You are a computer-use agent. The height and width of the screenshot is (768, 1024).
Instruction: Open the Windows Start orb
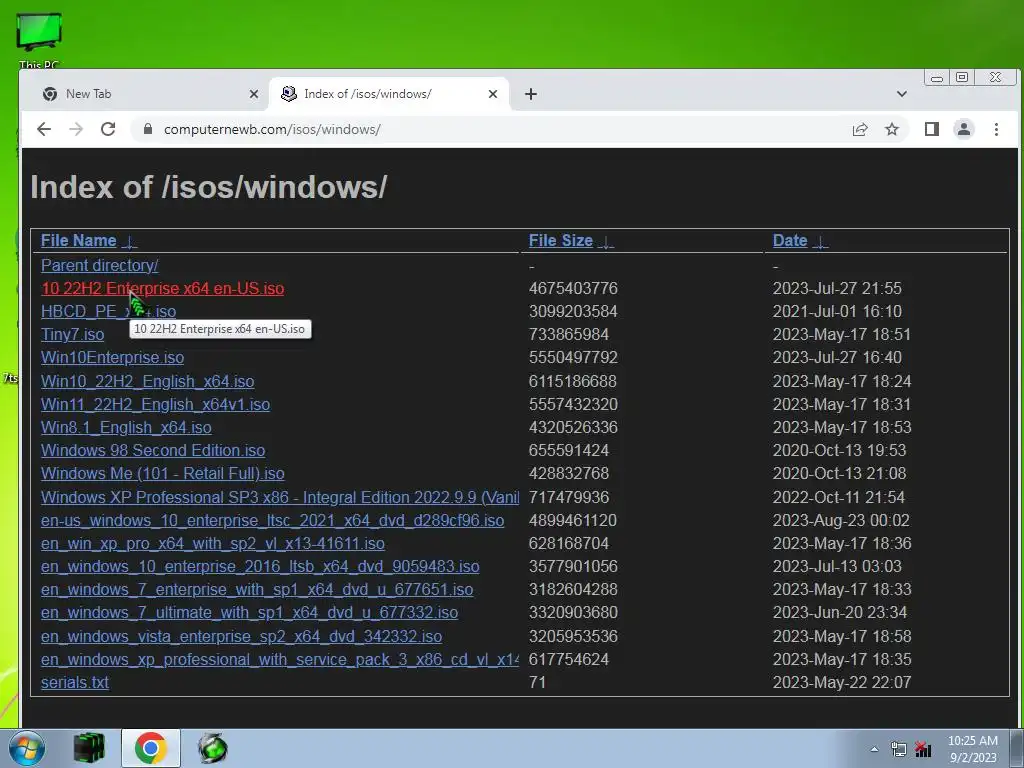coord(27,748)
